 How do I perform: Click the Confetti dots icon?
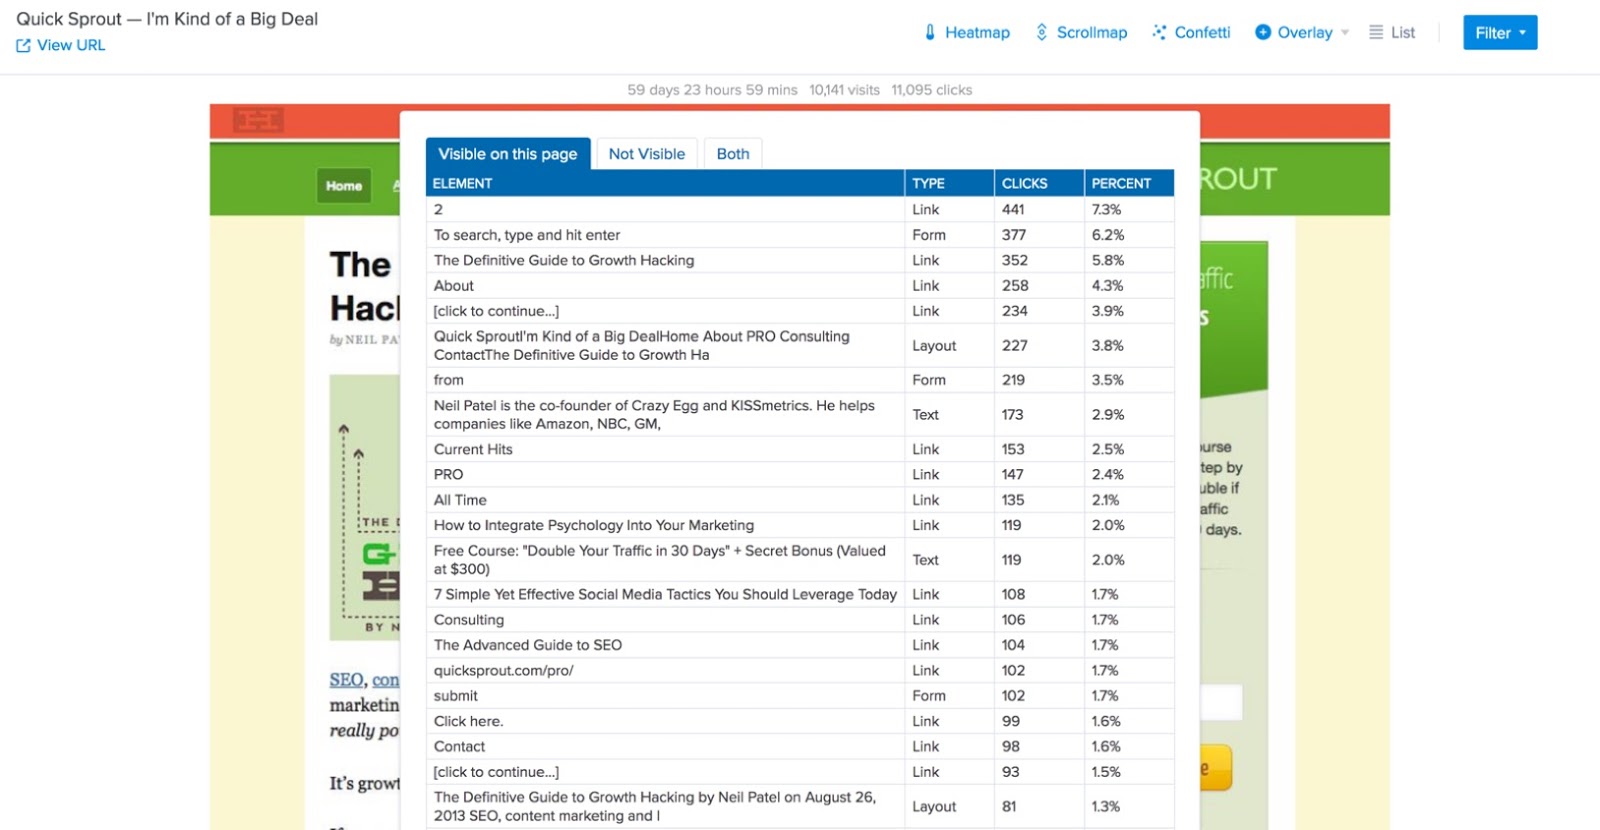(x=1159, y=32)
